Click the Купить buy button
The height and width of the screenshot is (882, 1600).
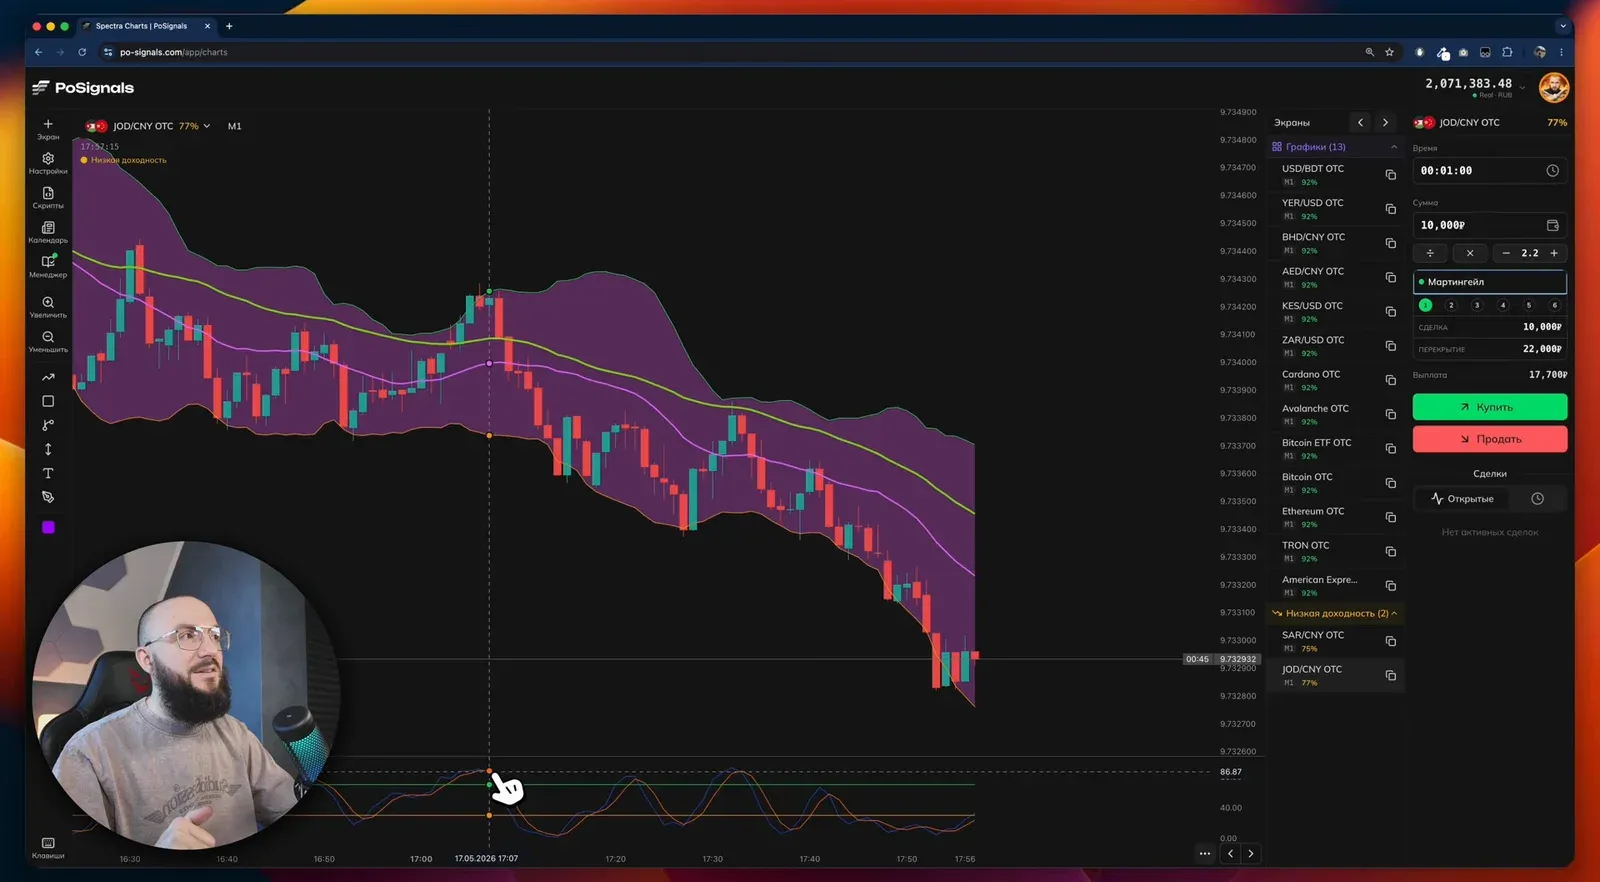(1490, 407)
